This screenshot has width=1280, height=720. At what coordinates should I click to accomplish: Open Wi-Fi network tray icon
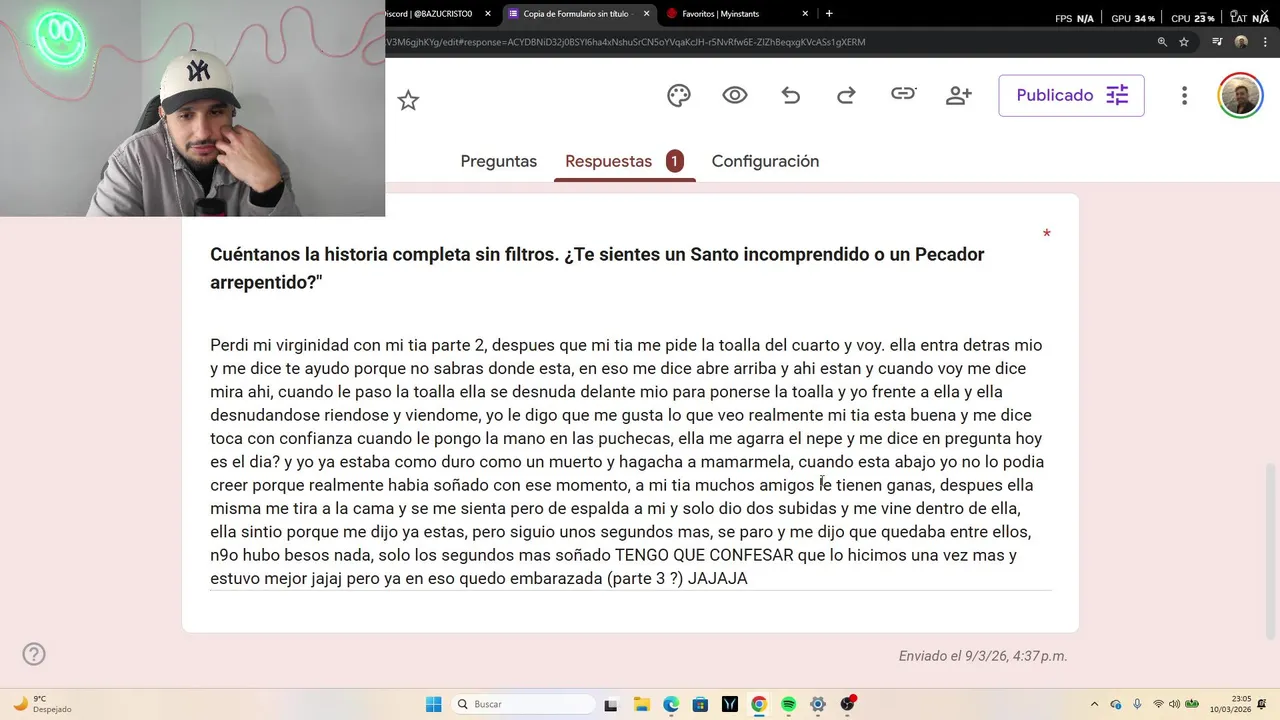click(1158, 704)
